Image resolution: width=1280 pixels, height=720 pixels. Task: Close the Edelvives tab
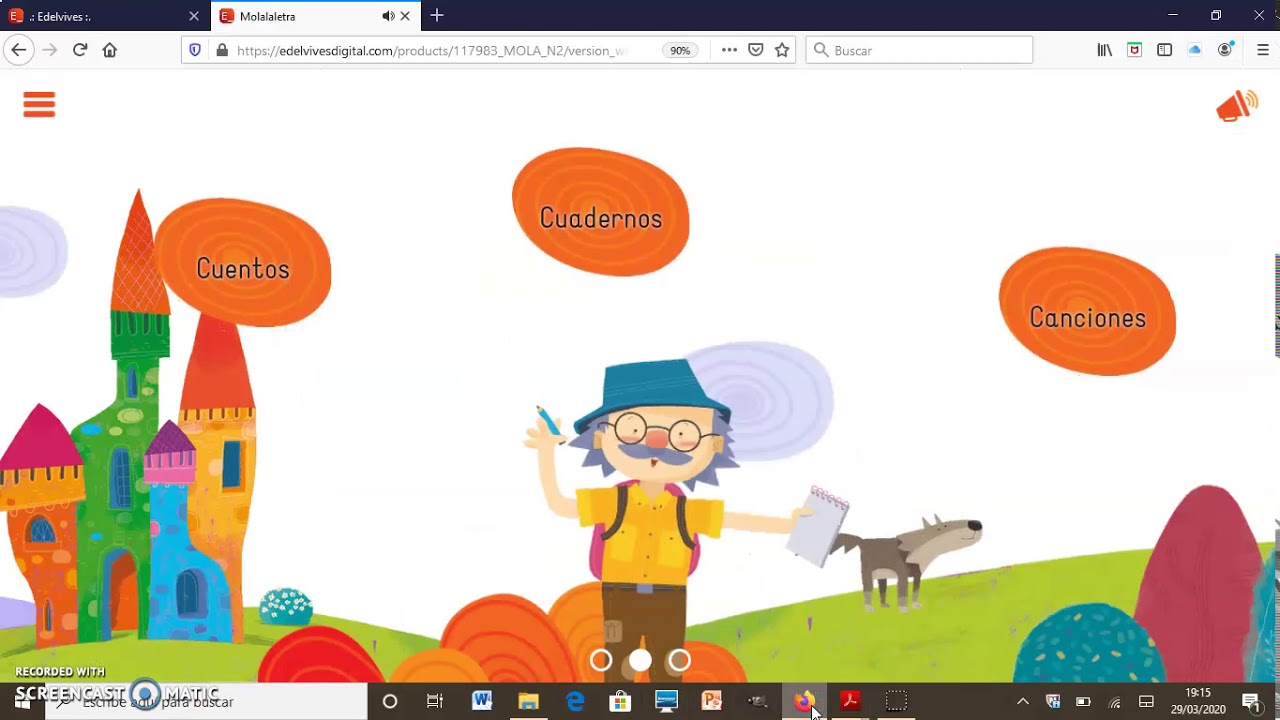(x=194, y=16)
